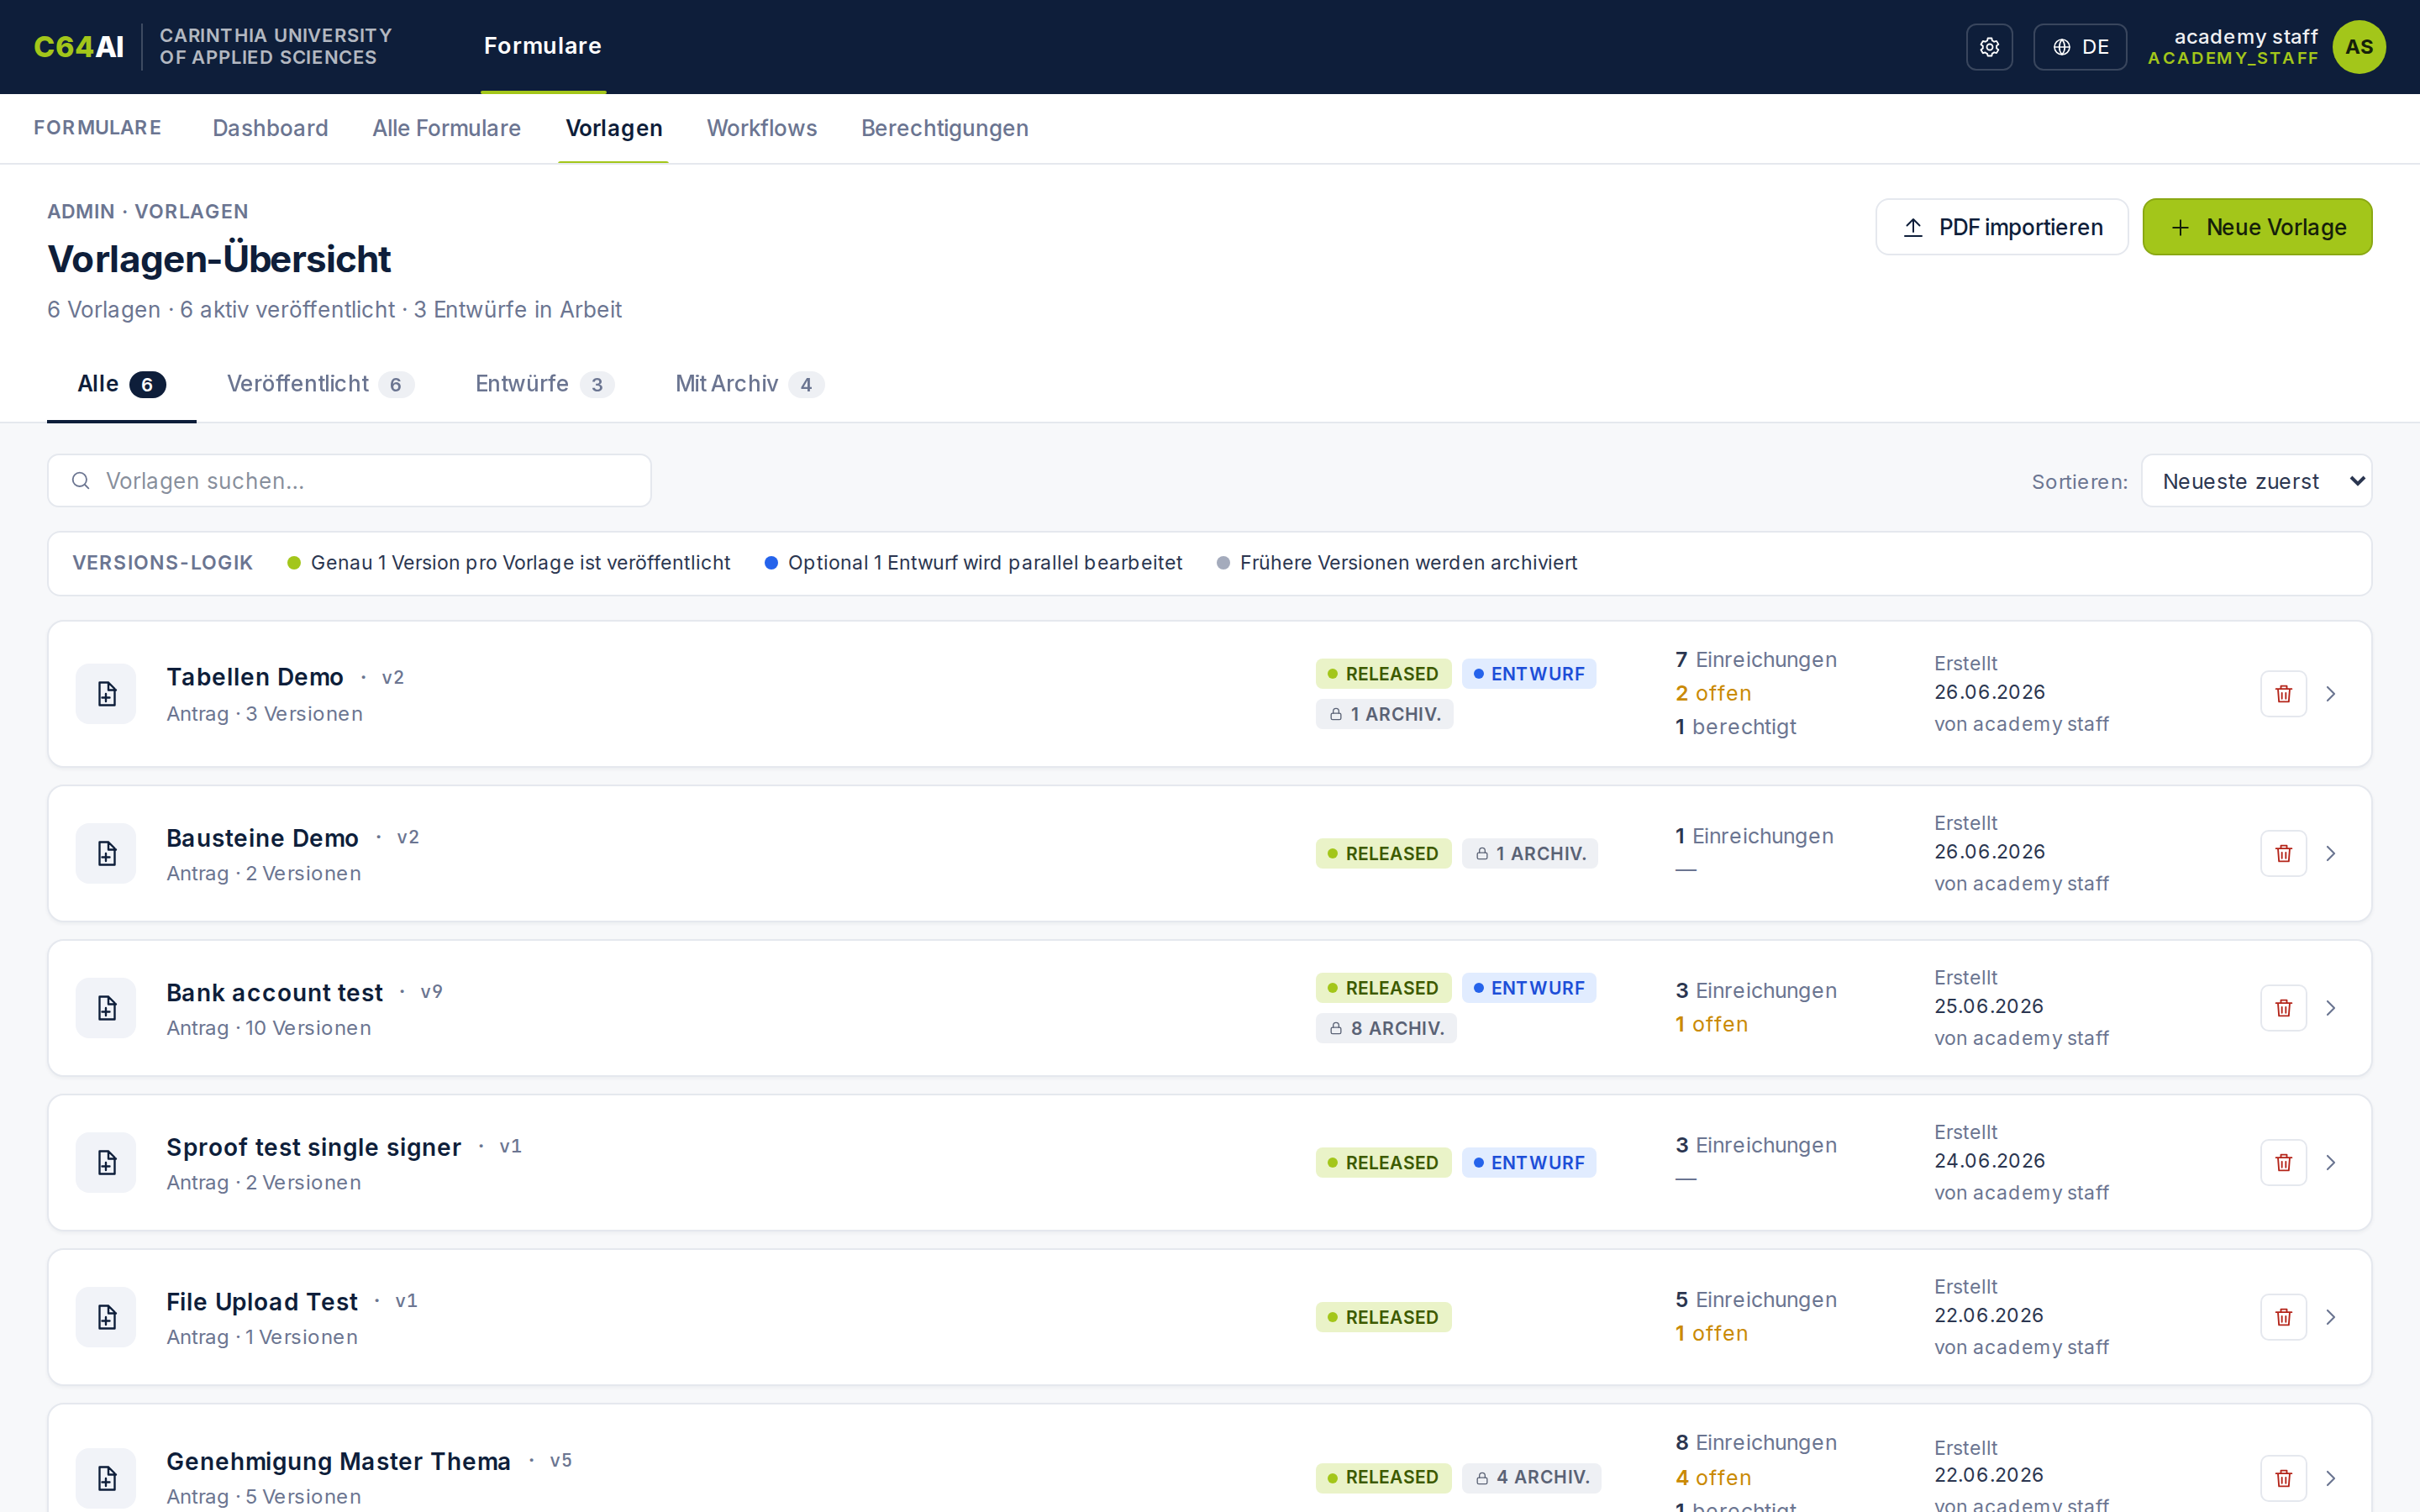Delete the Genehmigung Master Thema template

[x=2283, y=1478]
